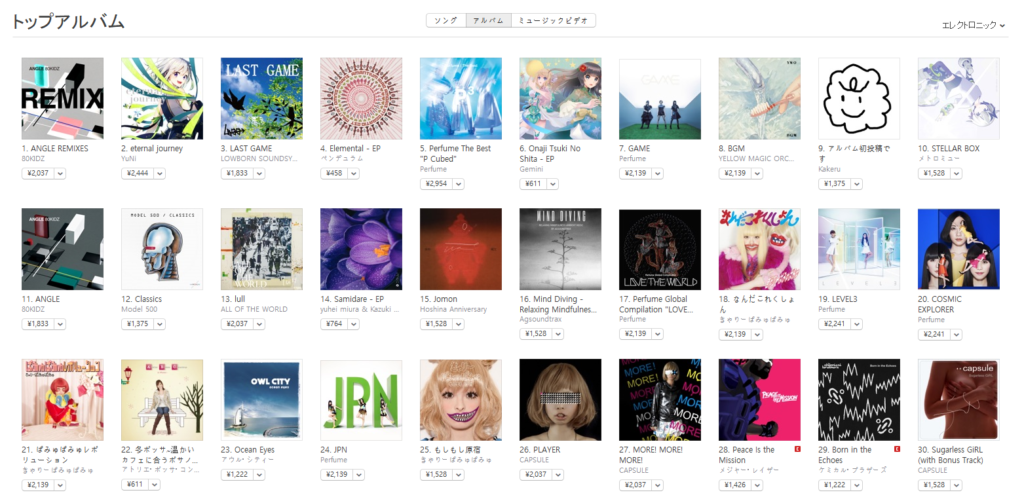Screen dimensions: 1024x501
Task: Click the explicit badge beside Peace Is the Mission
Action: (x=797, y=449)
